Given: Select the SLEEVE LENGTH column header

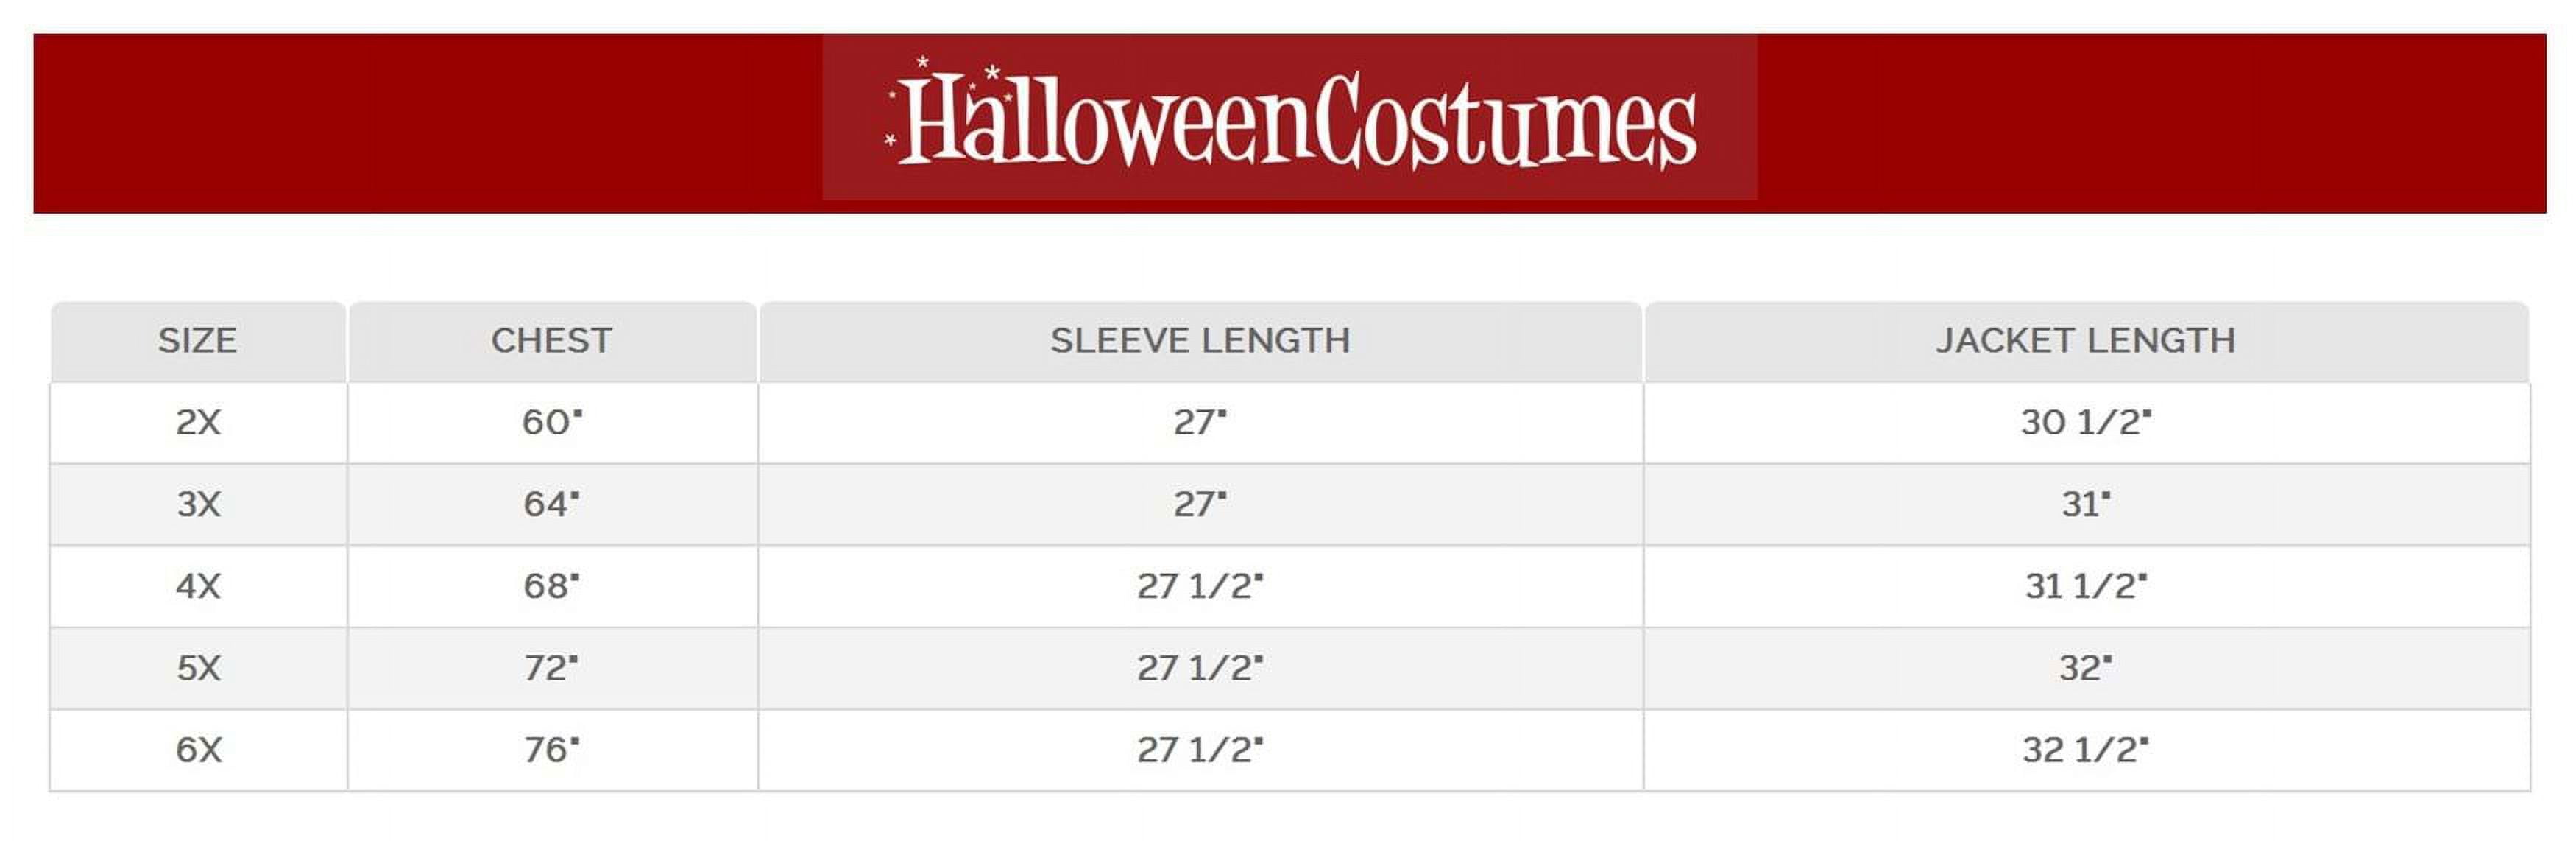Looking at the screenshot, I should [1200, 341].
